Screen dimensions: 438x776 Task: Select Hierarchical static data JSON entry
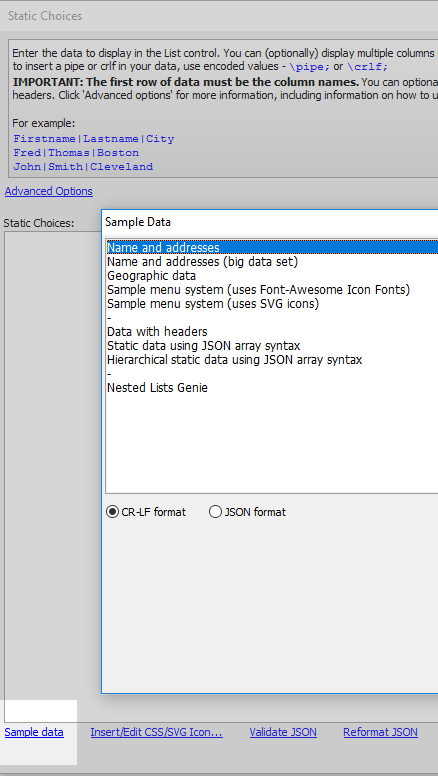pos(272,360)
